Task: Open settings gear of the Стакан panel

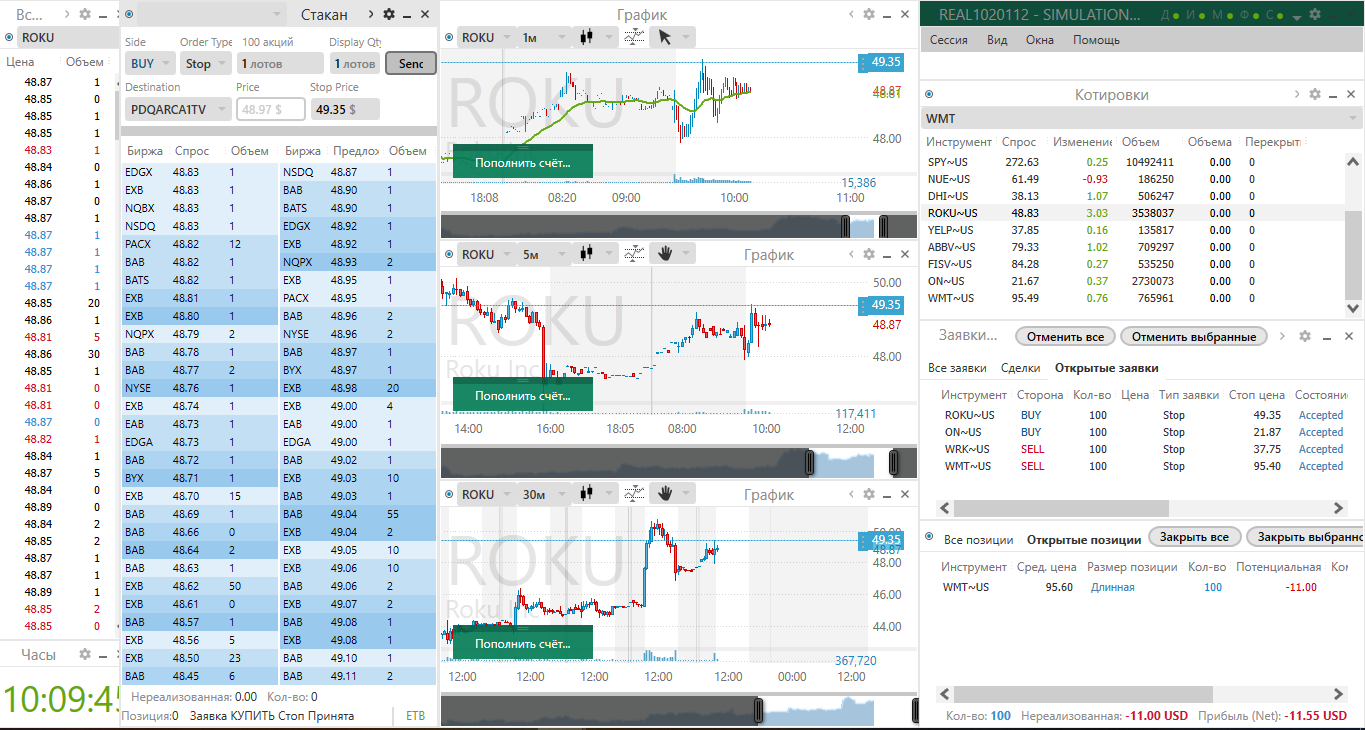Action: [389, 14]
